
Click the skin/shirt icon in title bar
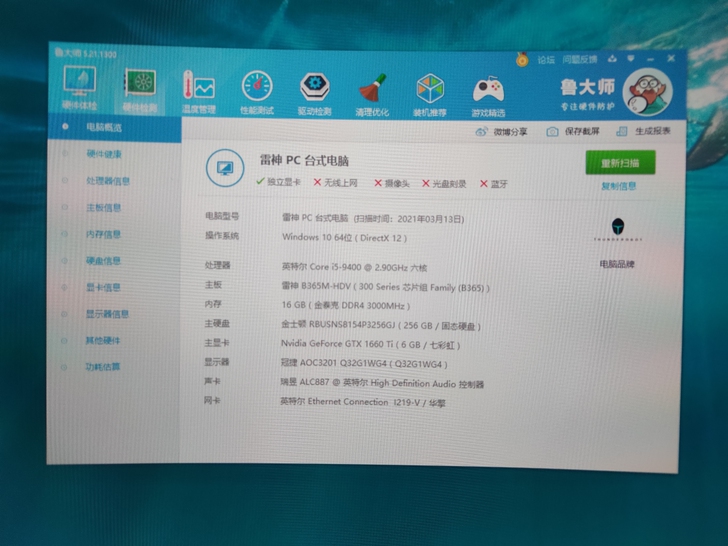pyautogui.click(x=612, y=58)
